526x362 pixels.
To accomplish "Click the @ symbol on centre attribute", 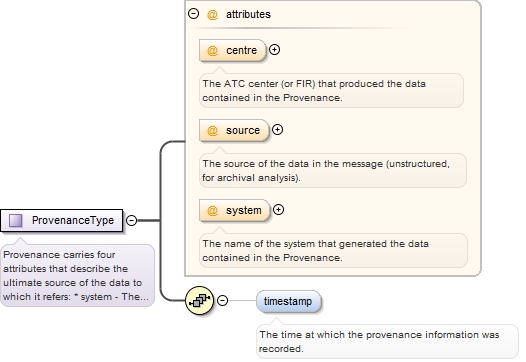I will click(212, 51).
